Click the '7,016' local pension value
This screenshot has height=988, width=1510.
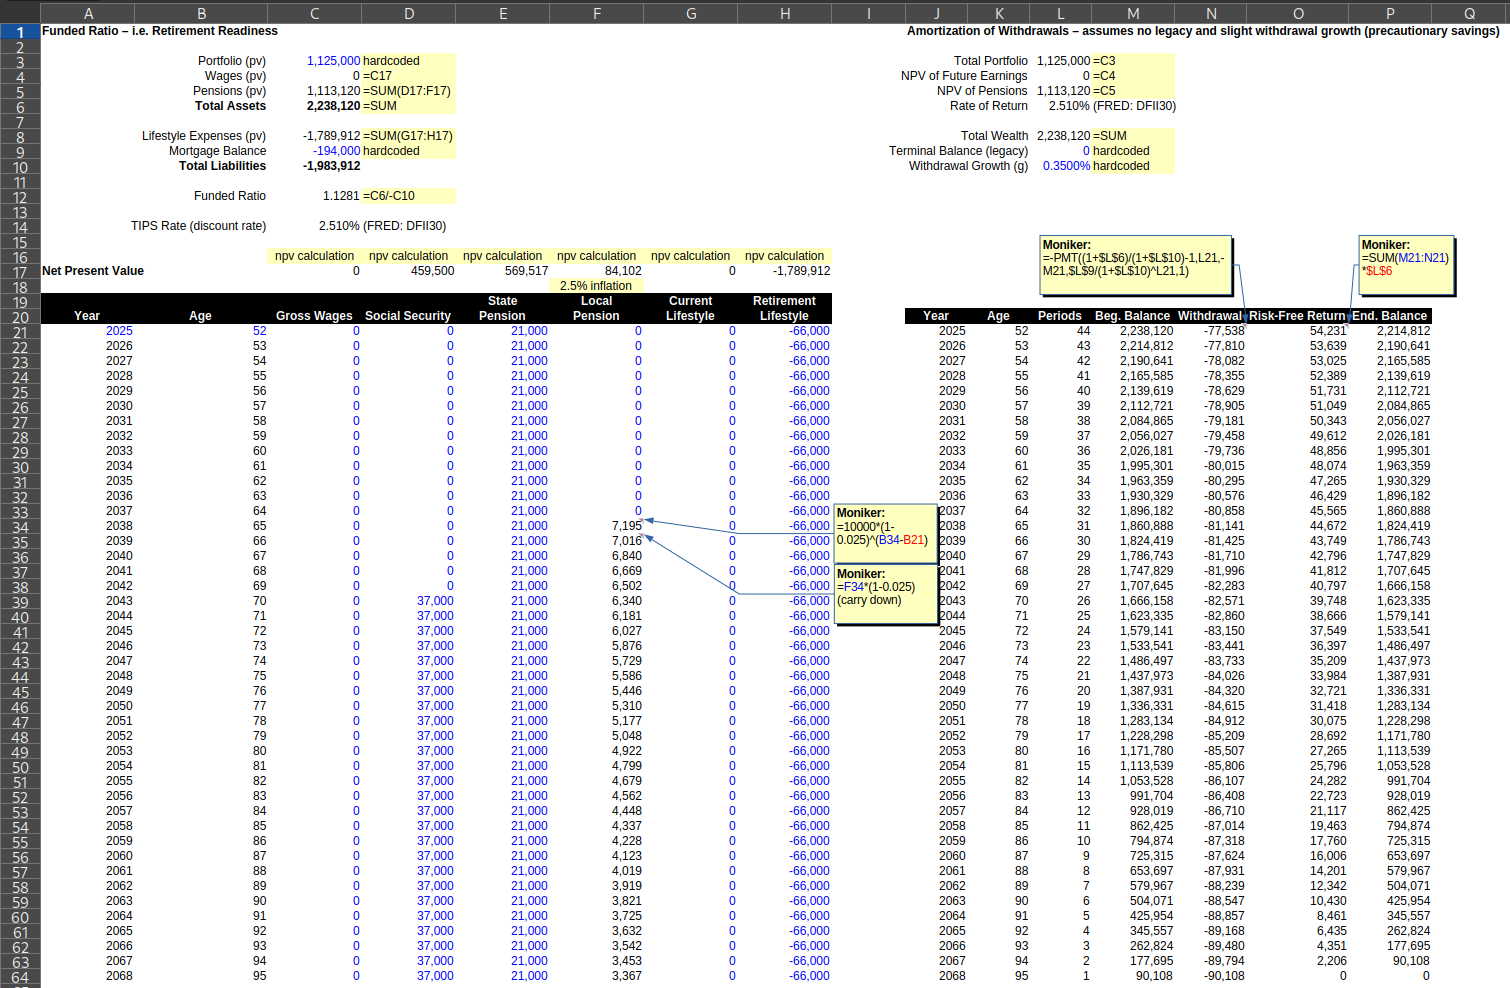(x=627, y=541)
